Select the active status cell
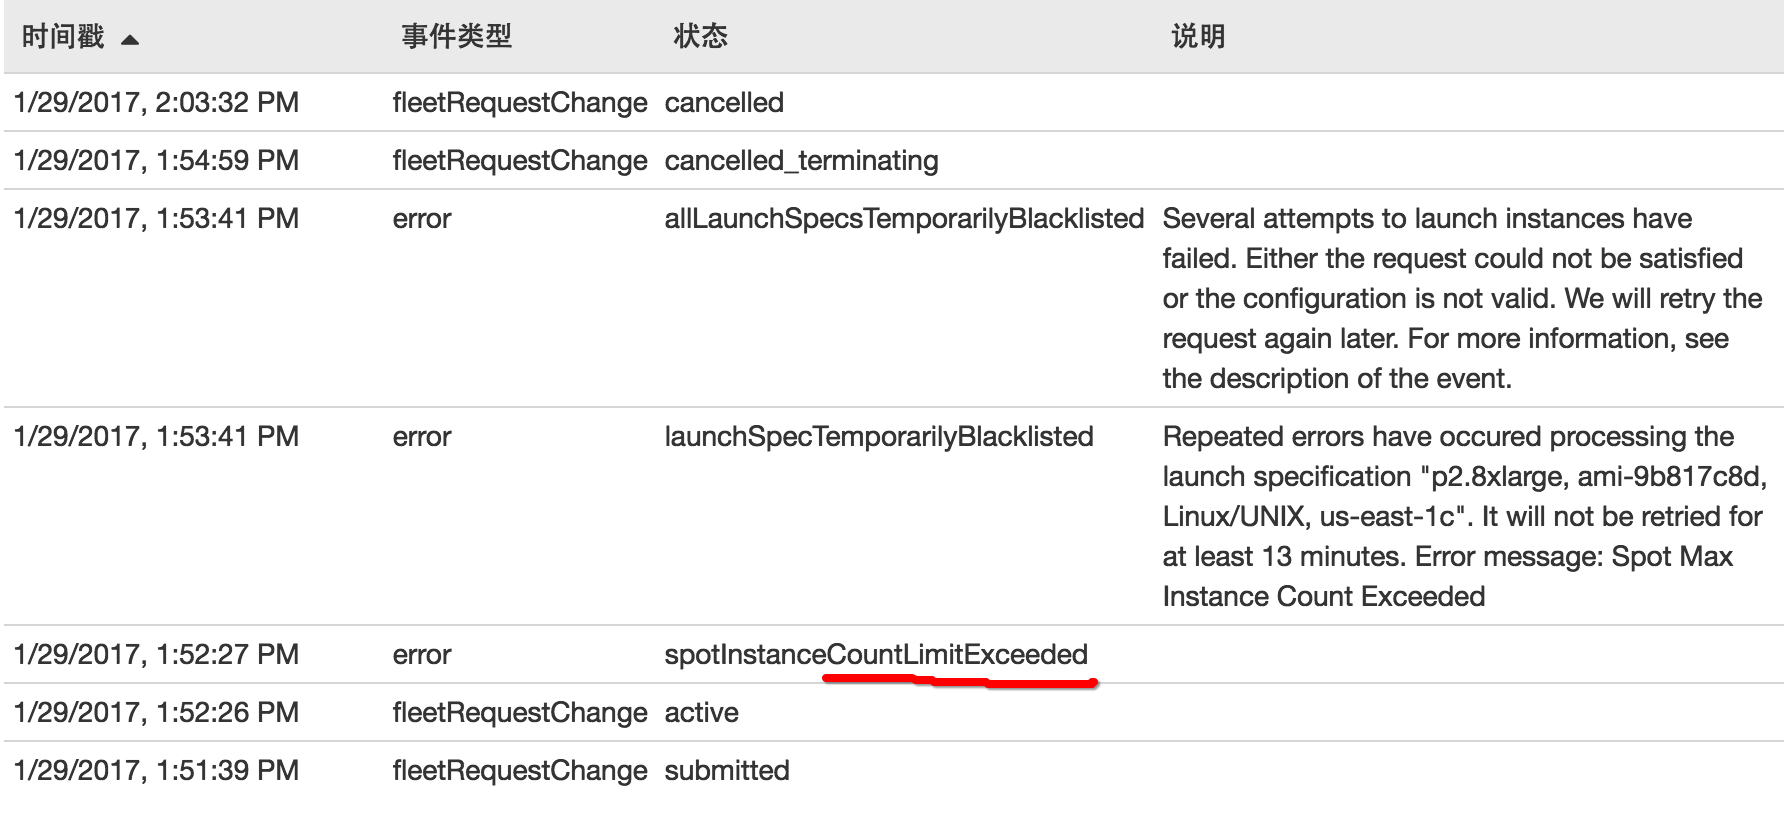 click(701, 713)
